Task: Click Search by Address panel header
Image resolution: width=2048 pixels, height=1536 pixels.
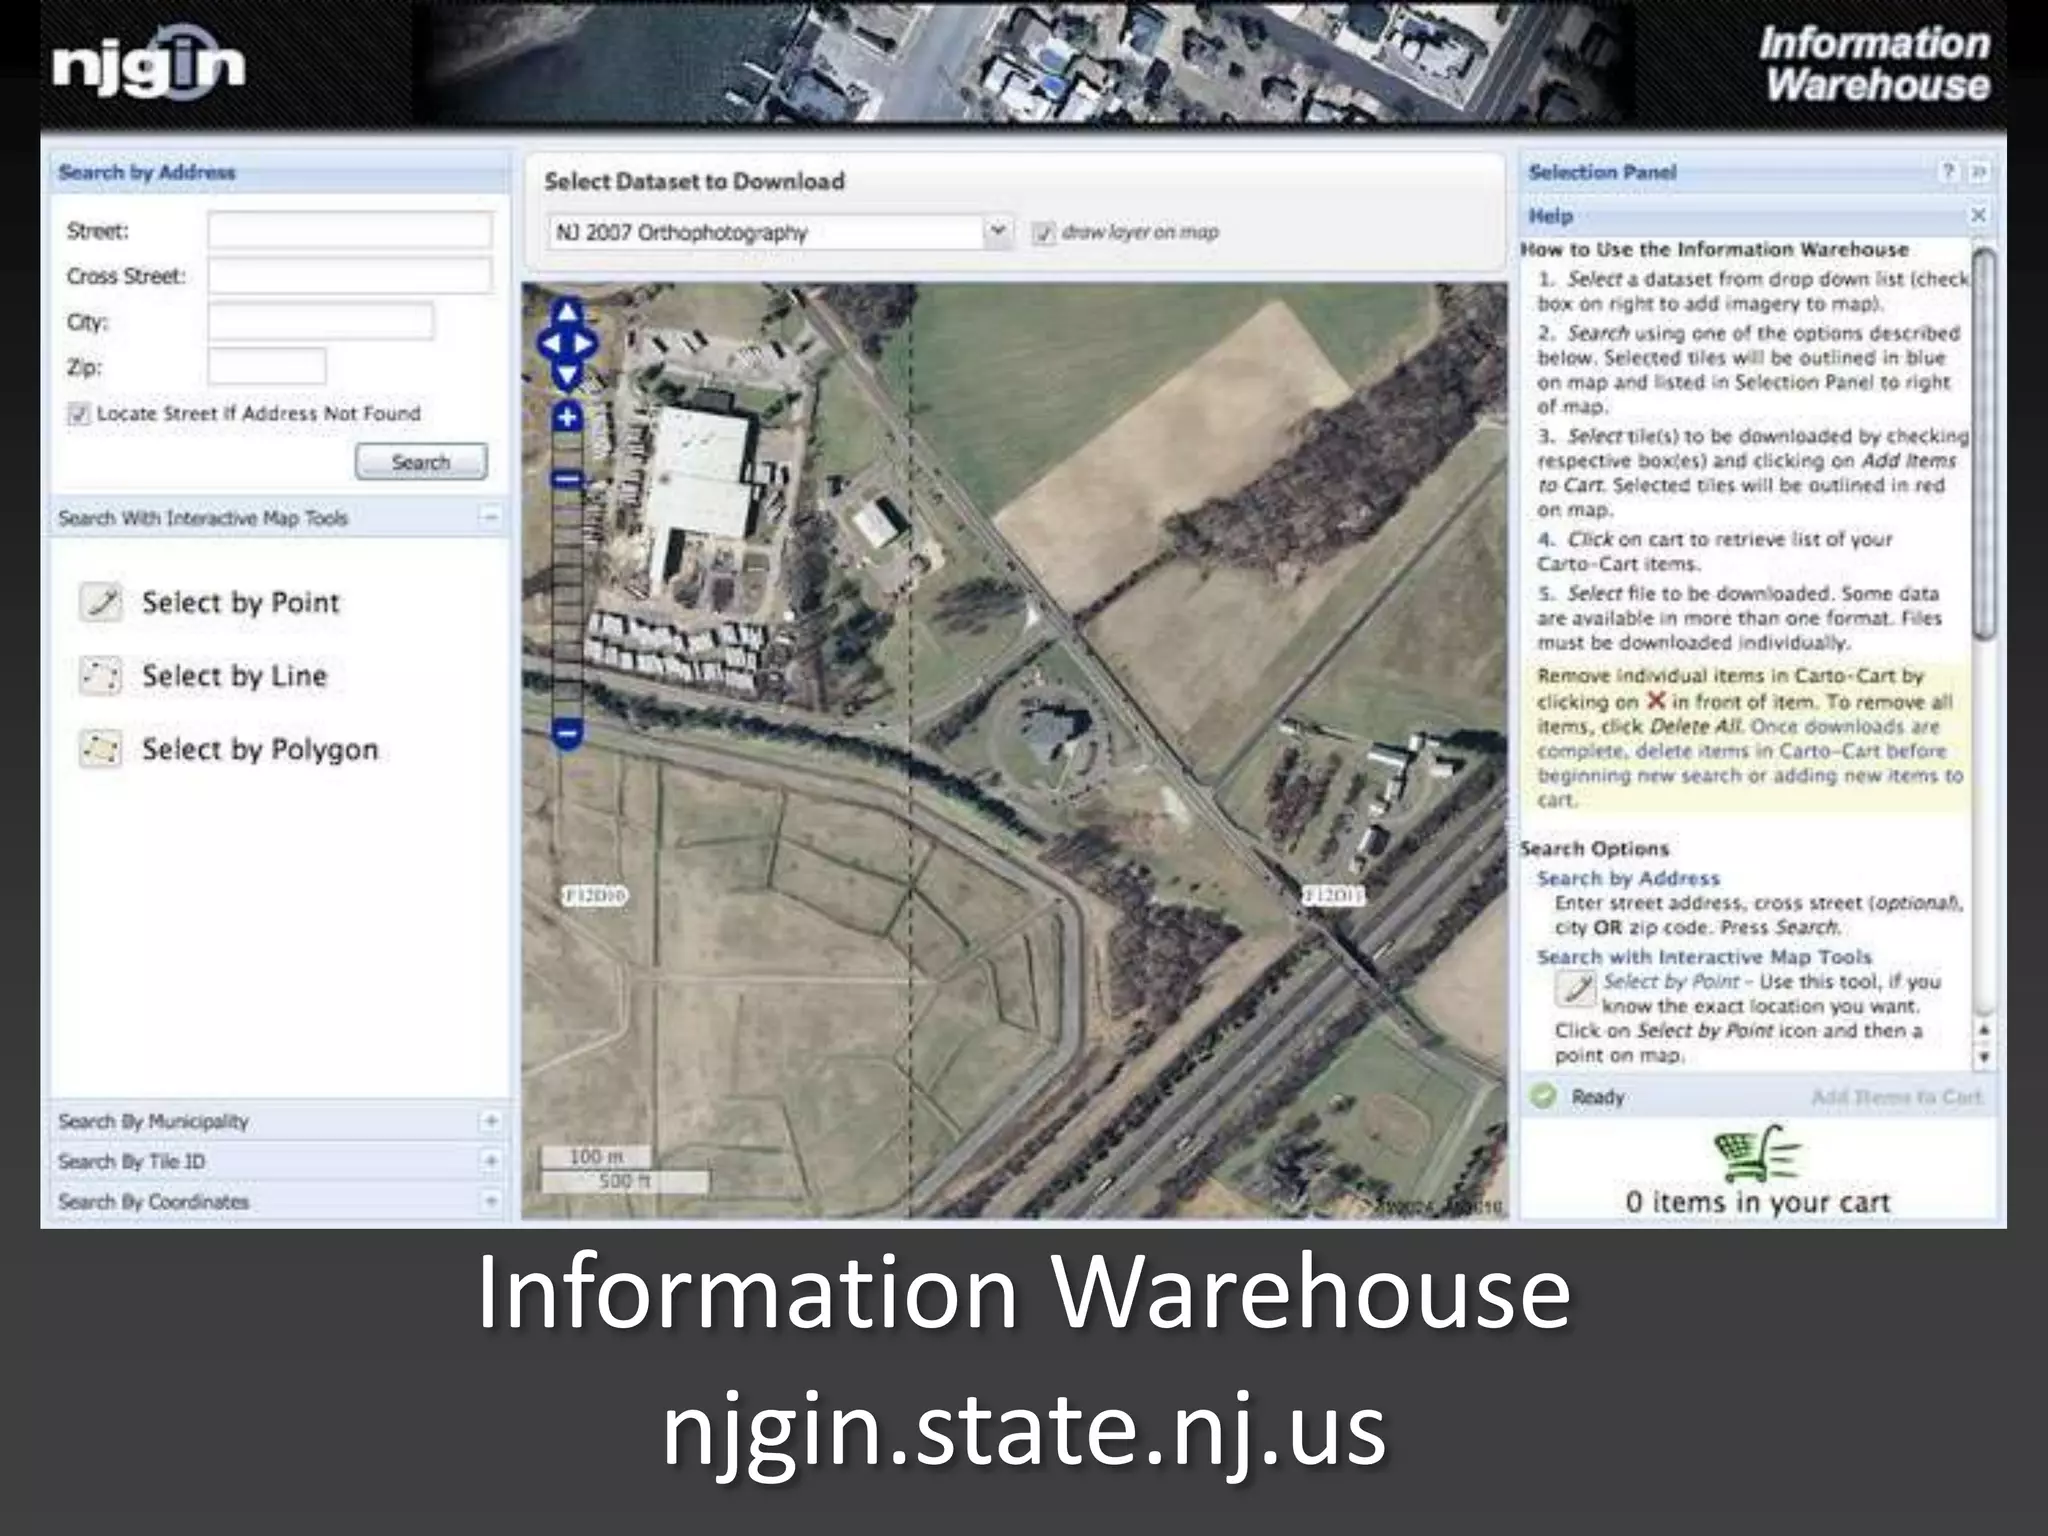Action: pyautogui.click(x=280, y=172)
